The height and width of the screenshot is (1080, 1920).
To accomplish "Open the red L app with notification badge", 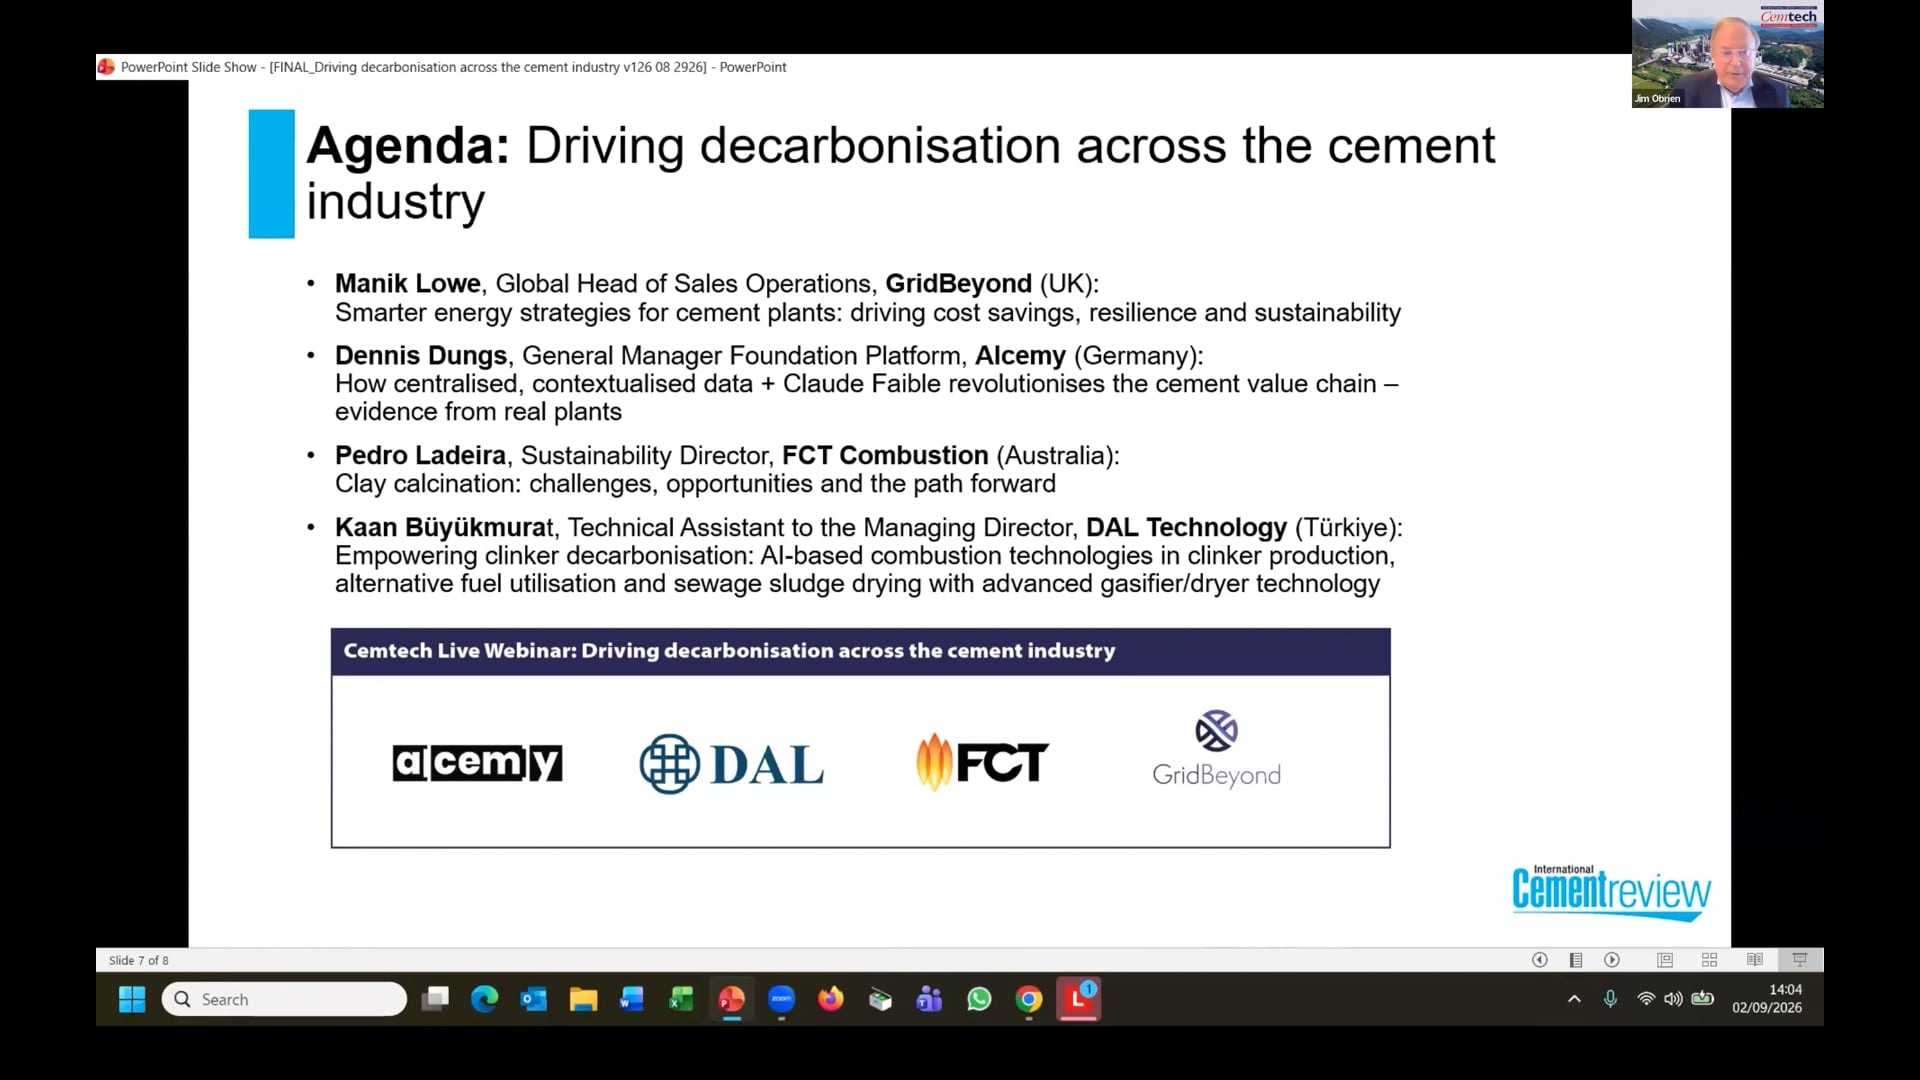I will pyautogui.click(x=1079, y=999).
